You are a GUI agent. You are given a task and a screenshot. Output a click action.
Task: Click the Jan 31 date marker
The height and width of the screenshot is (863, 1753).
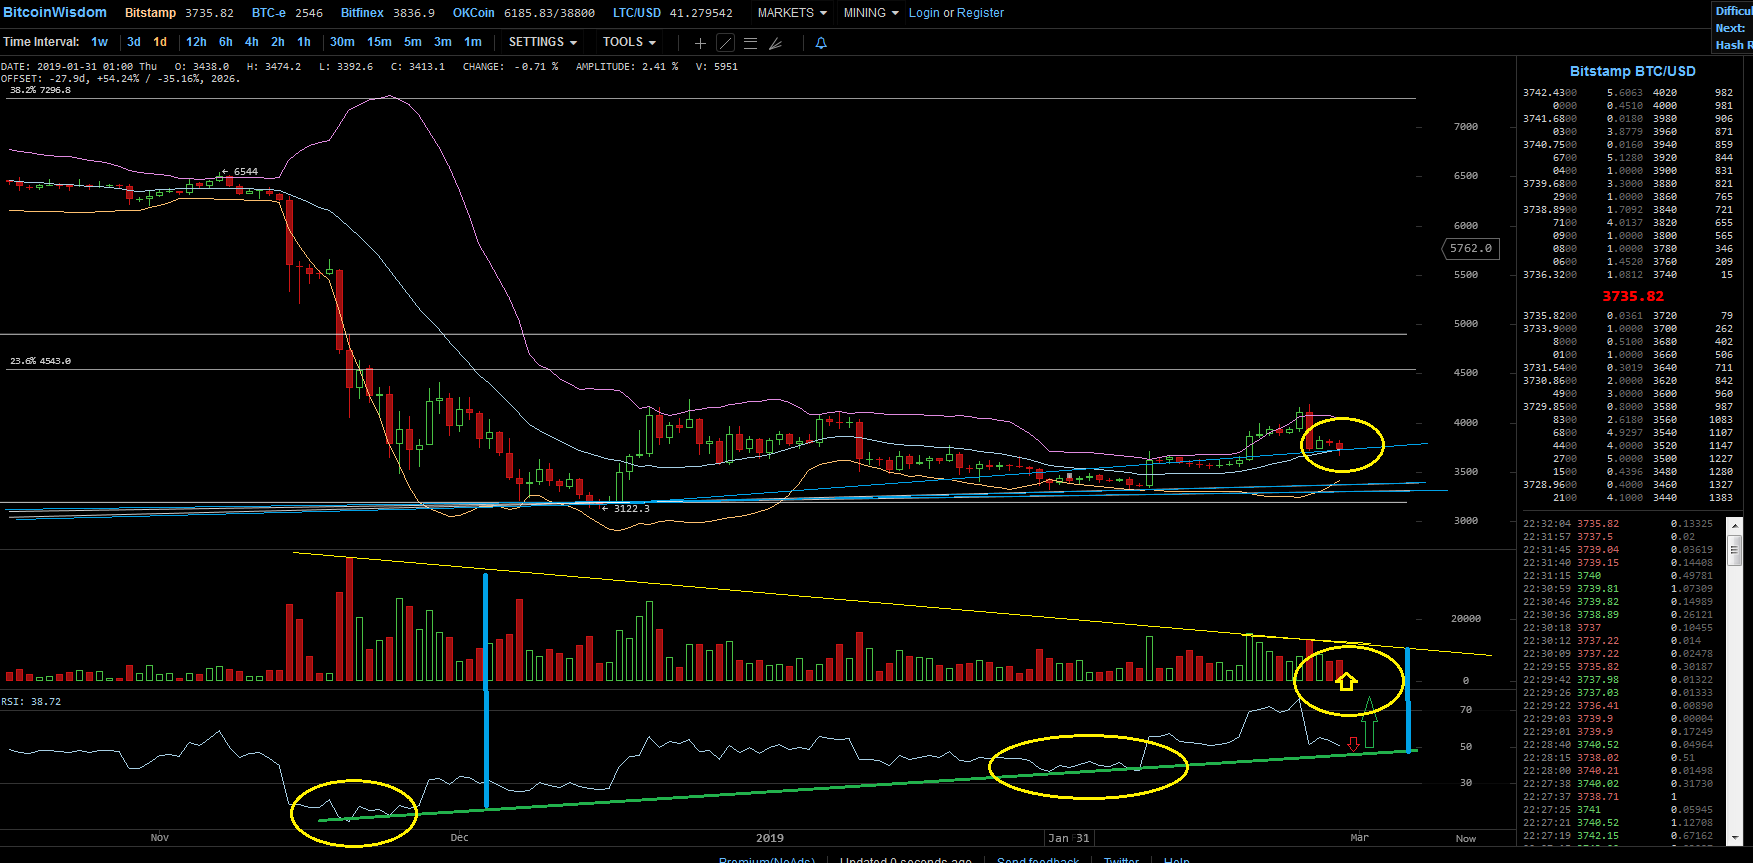(1069, 838)
